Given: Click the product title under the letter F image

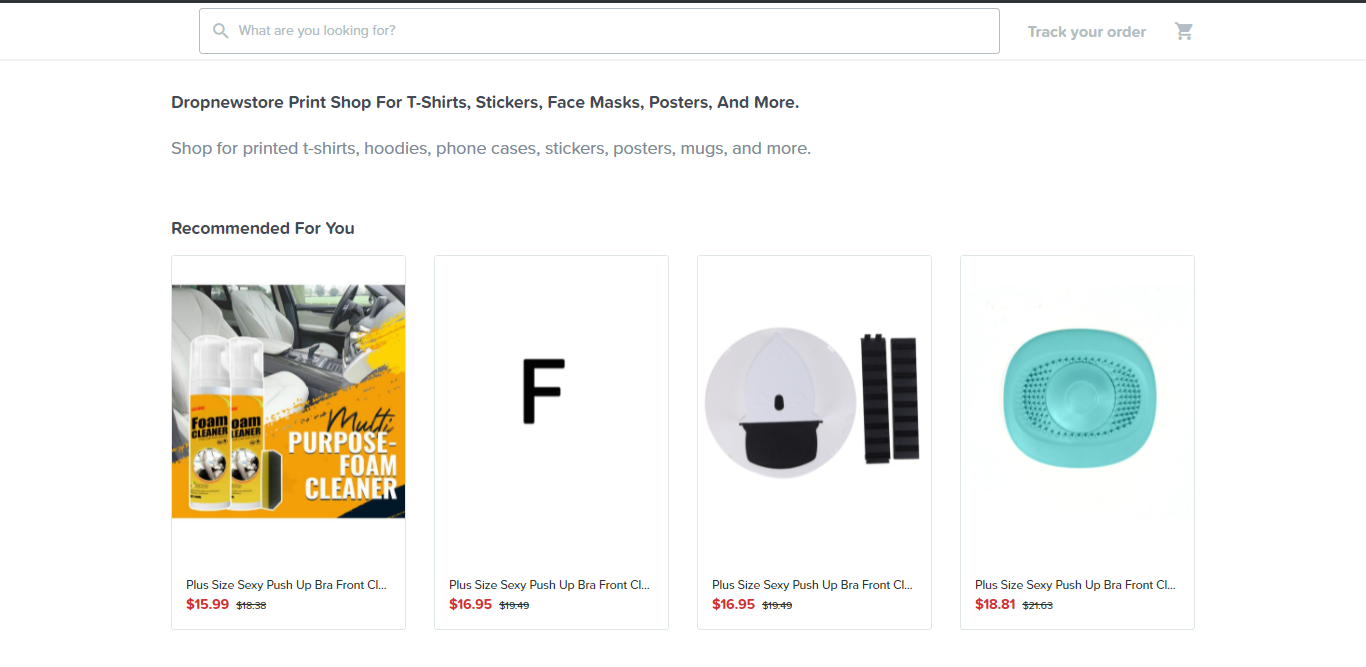Looking at the screenshot, I should coord(549,585).
